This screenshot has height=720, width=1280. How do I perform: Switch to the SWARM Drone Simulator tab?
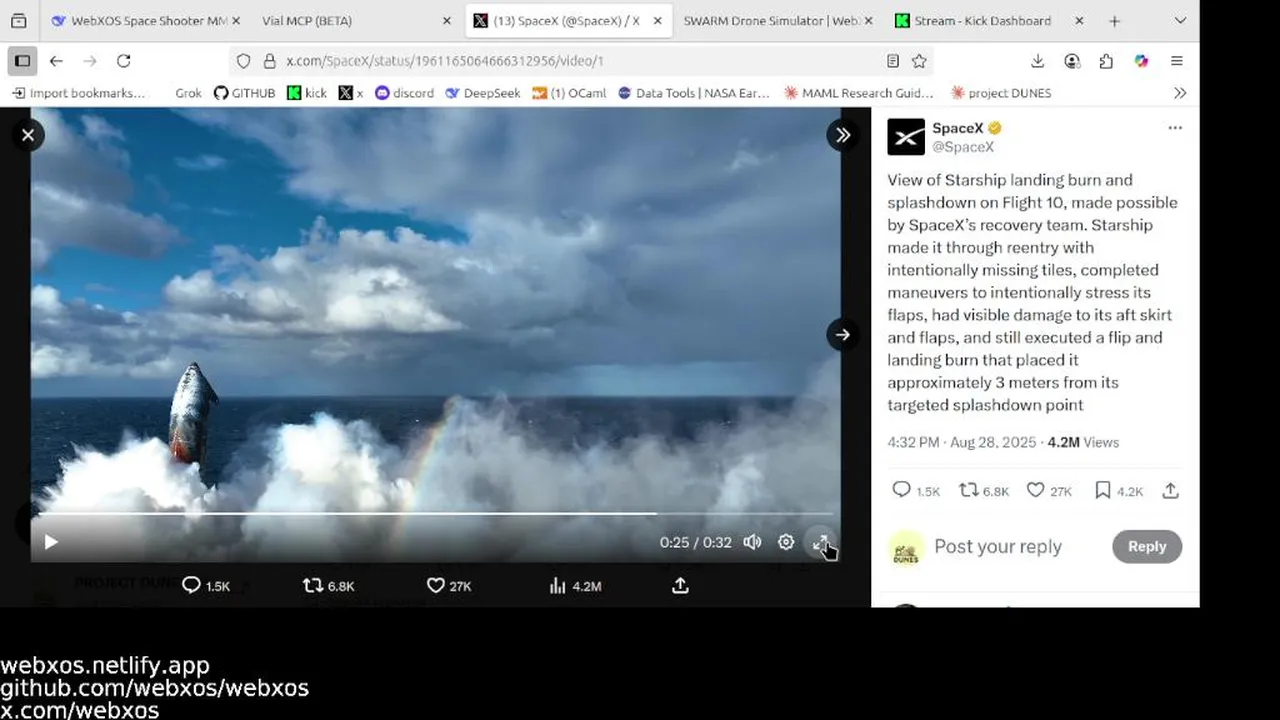[775, 20]
